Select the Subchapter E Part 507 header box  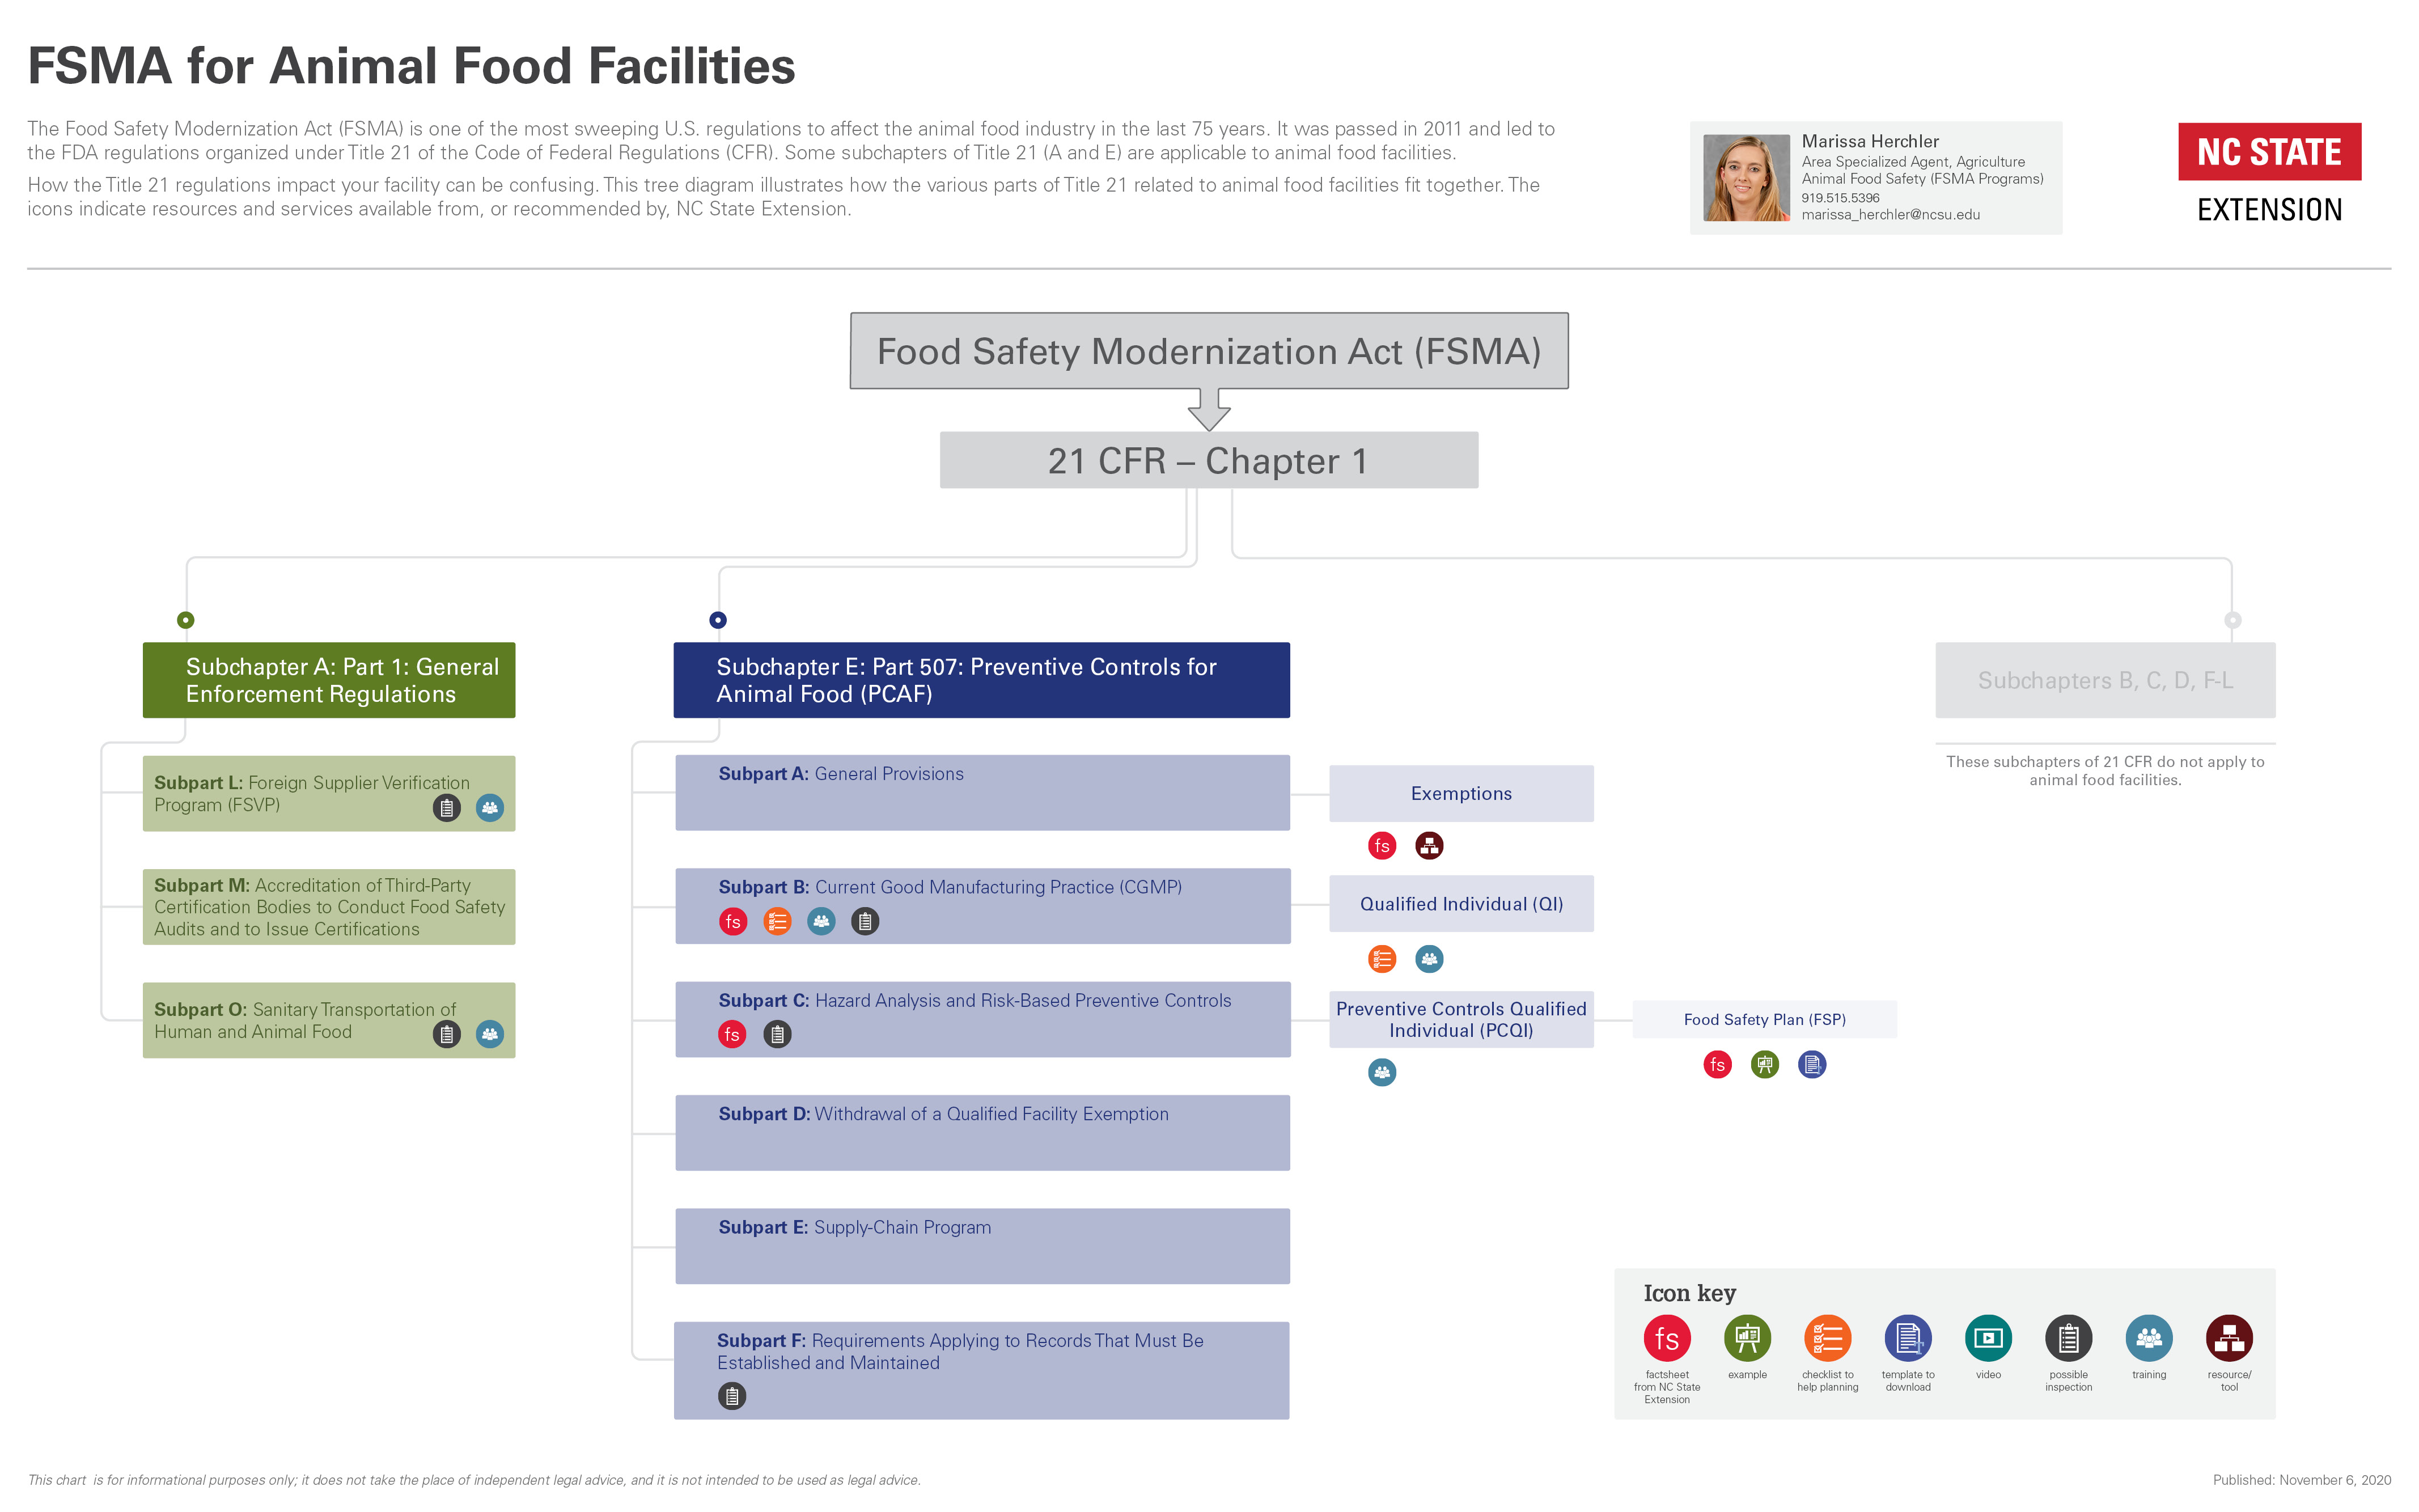981,680
